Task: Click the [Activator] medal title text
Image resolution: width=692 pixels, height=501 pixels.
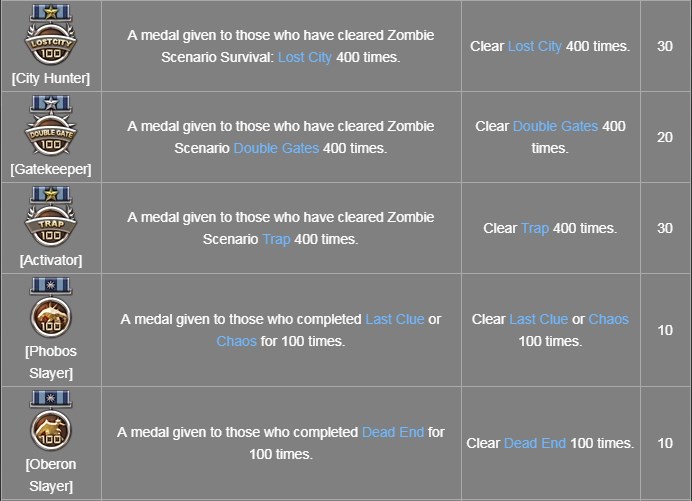Action: click(x=50, y=260)
